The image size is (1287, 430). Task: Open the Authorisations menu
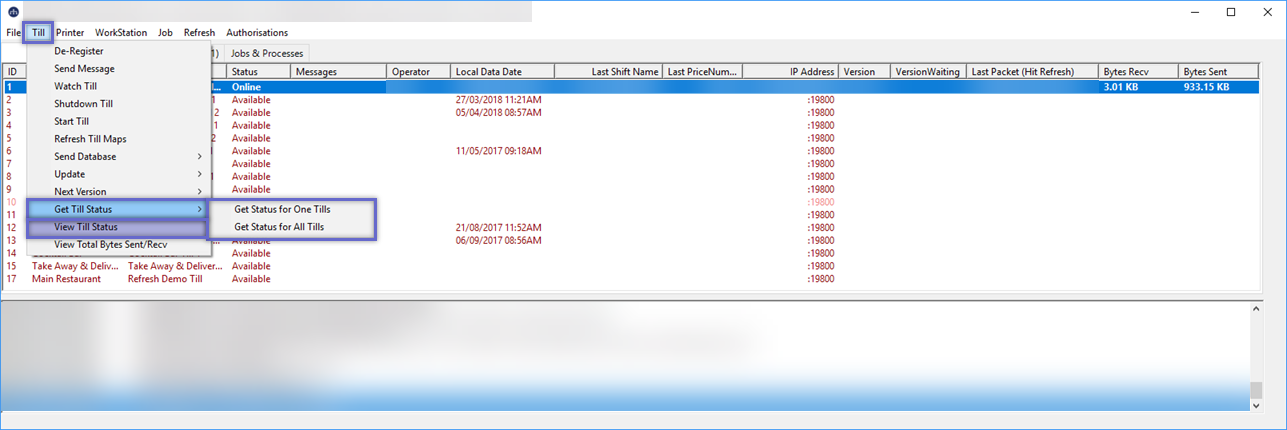pos(257,33)
